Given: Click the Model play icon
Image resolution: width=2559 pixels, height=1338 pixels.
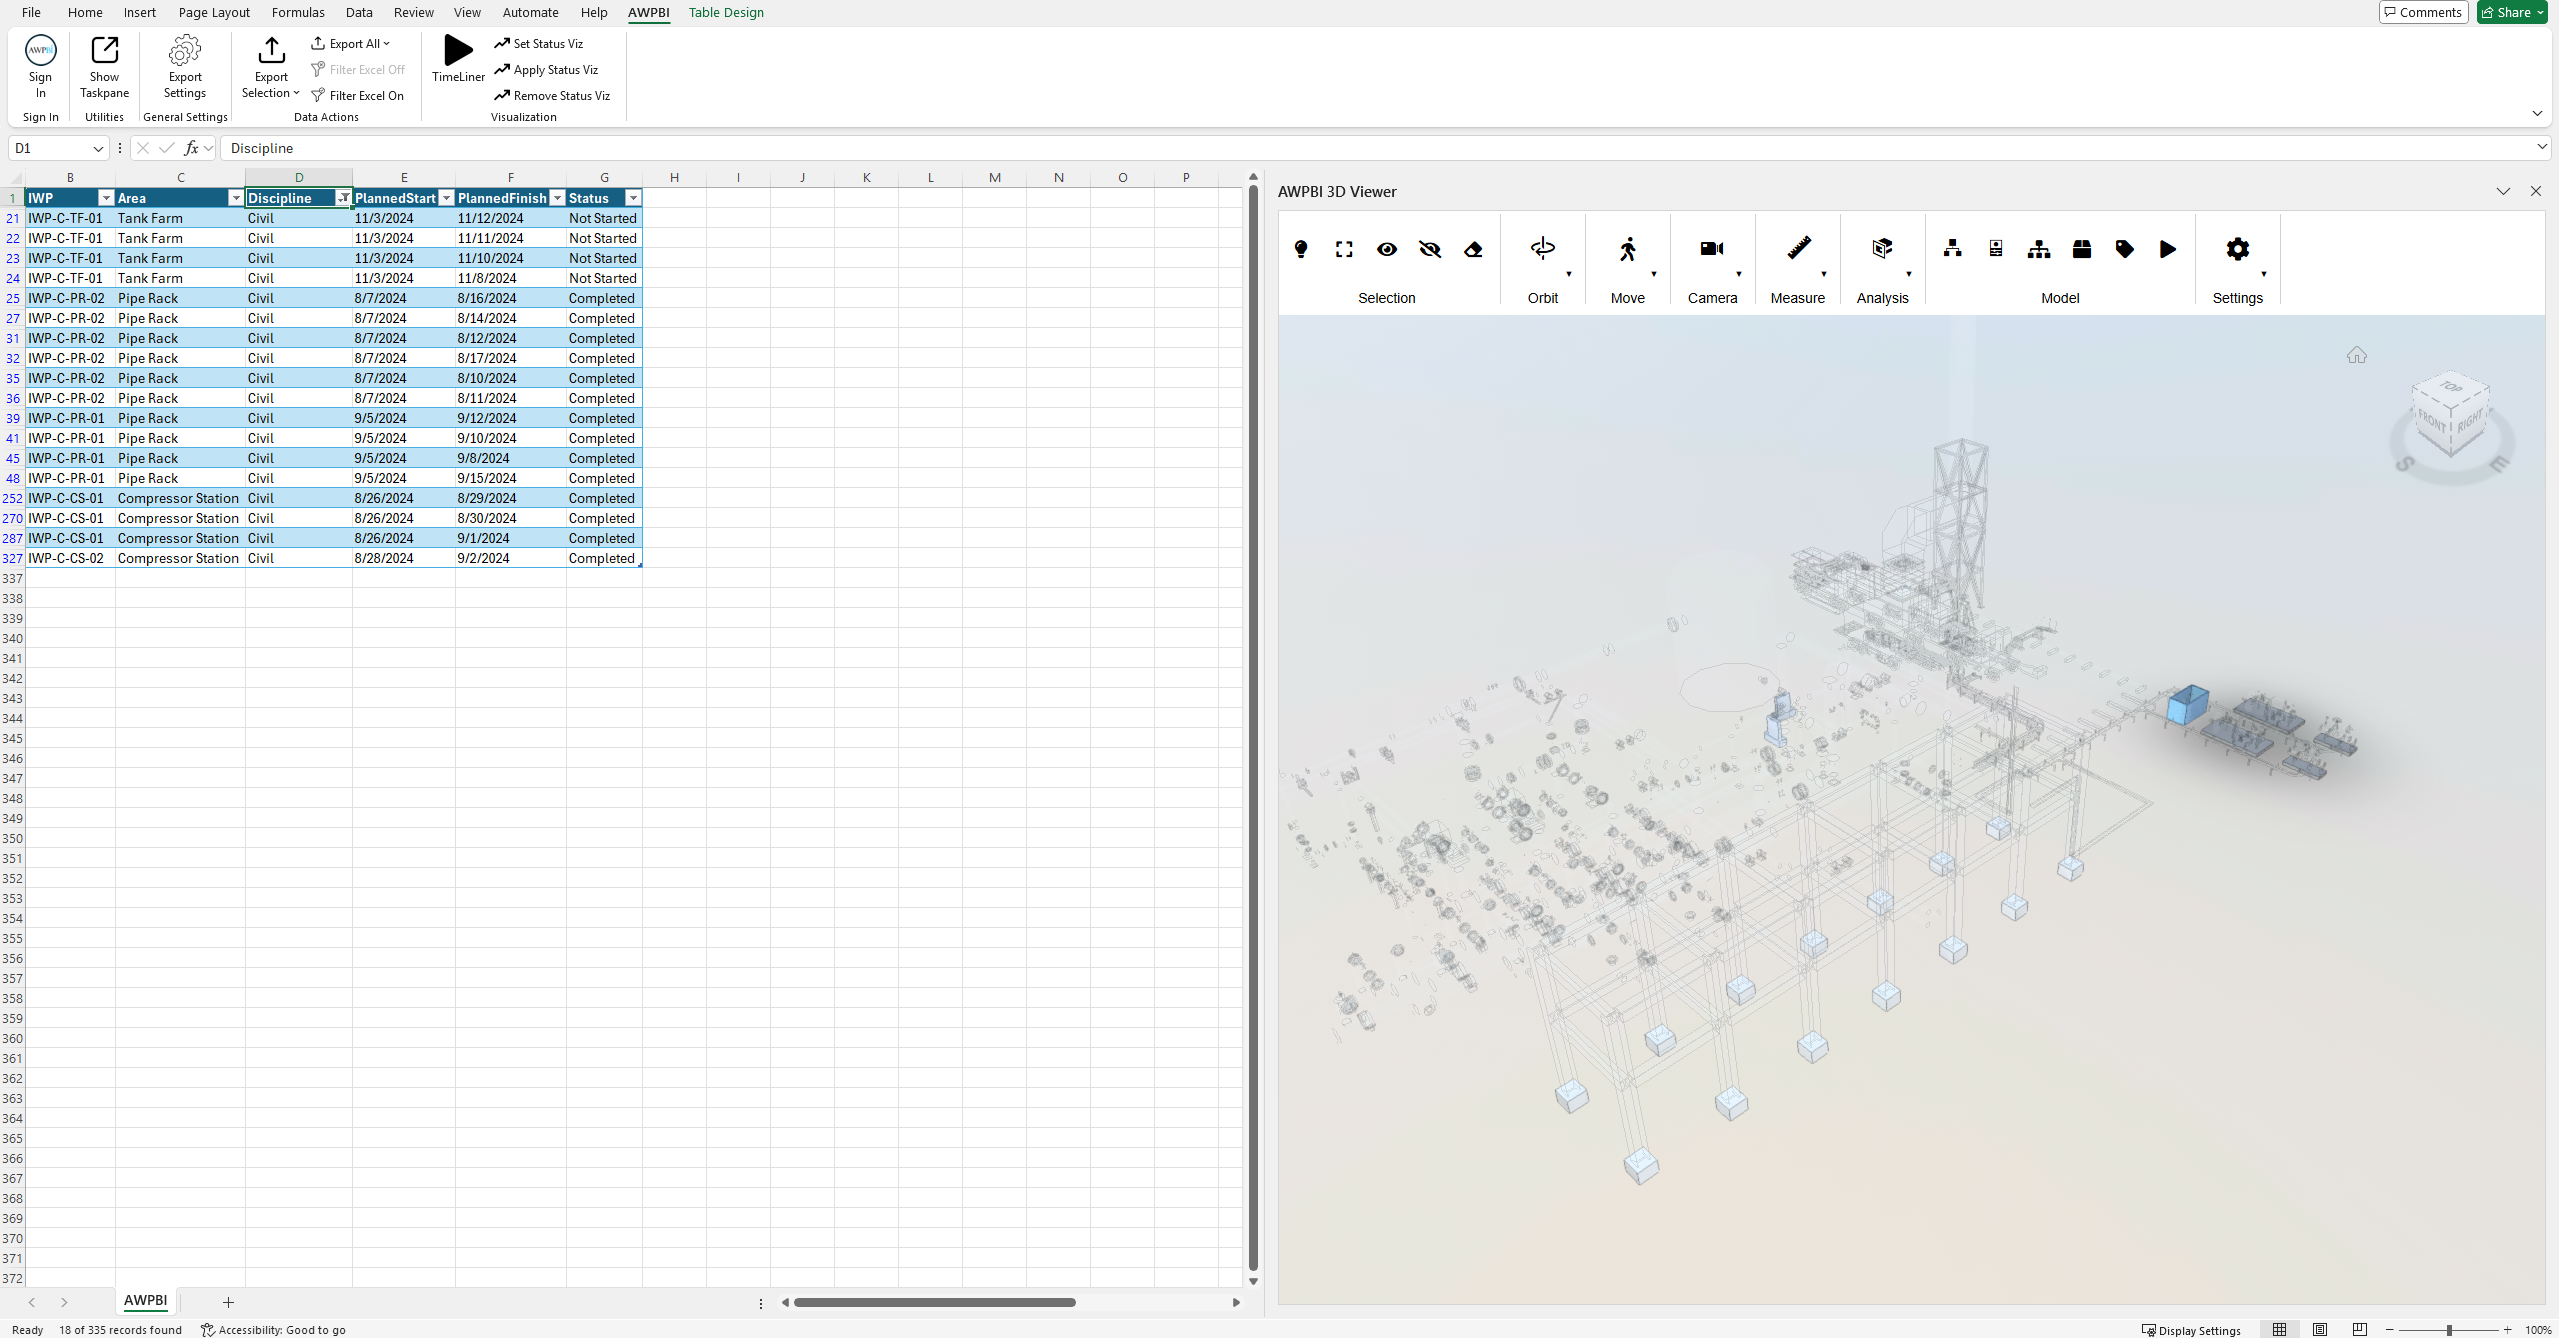Looking at the screenshot, I should click(2168, 249).
